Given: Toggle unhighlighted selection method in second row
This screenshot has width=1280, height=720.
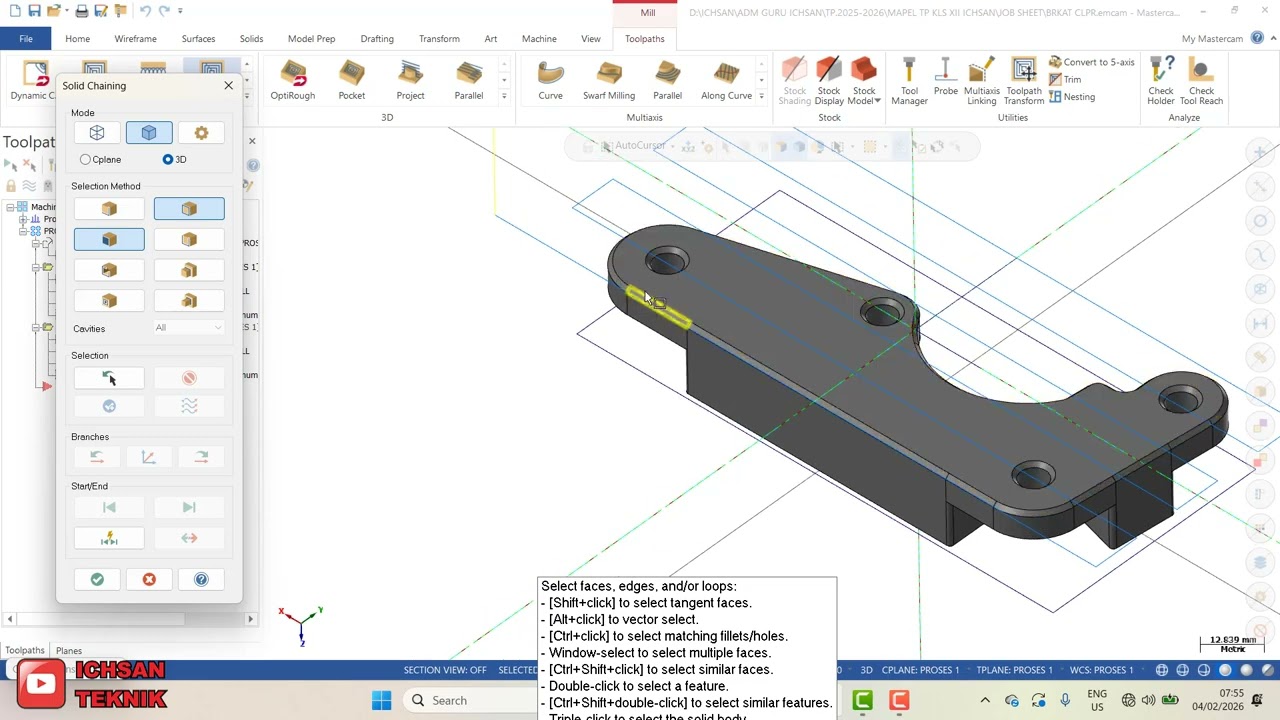Looking at the screenshot, I should pyautogui.click(x=189, y=240).
